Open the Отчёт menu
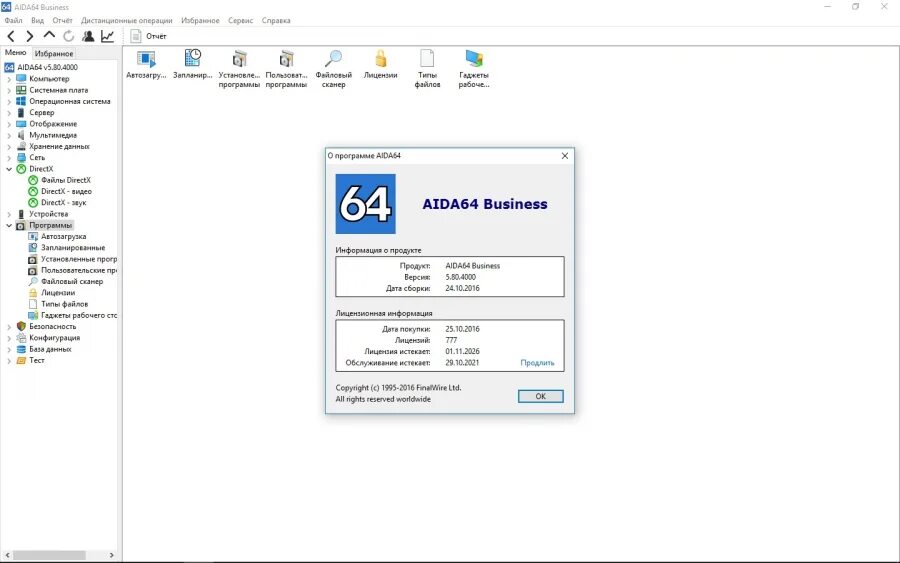Viewport: 900px width, 563px height. 63,20
